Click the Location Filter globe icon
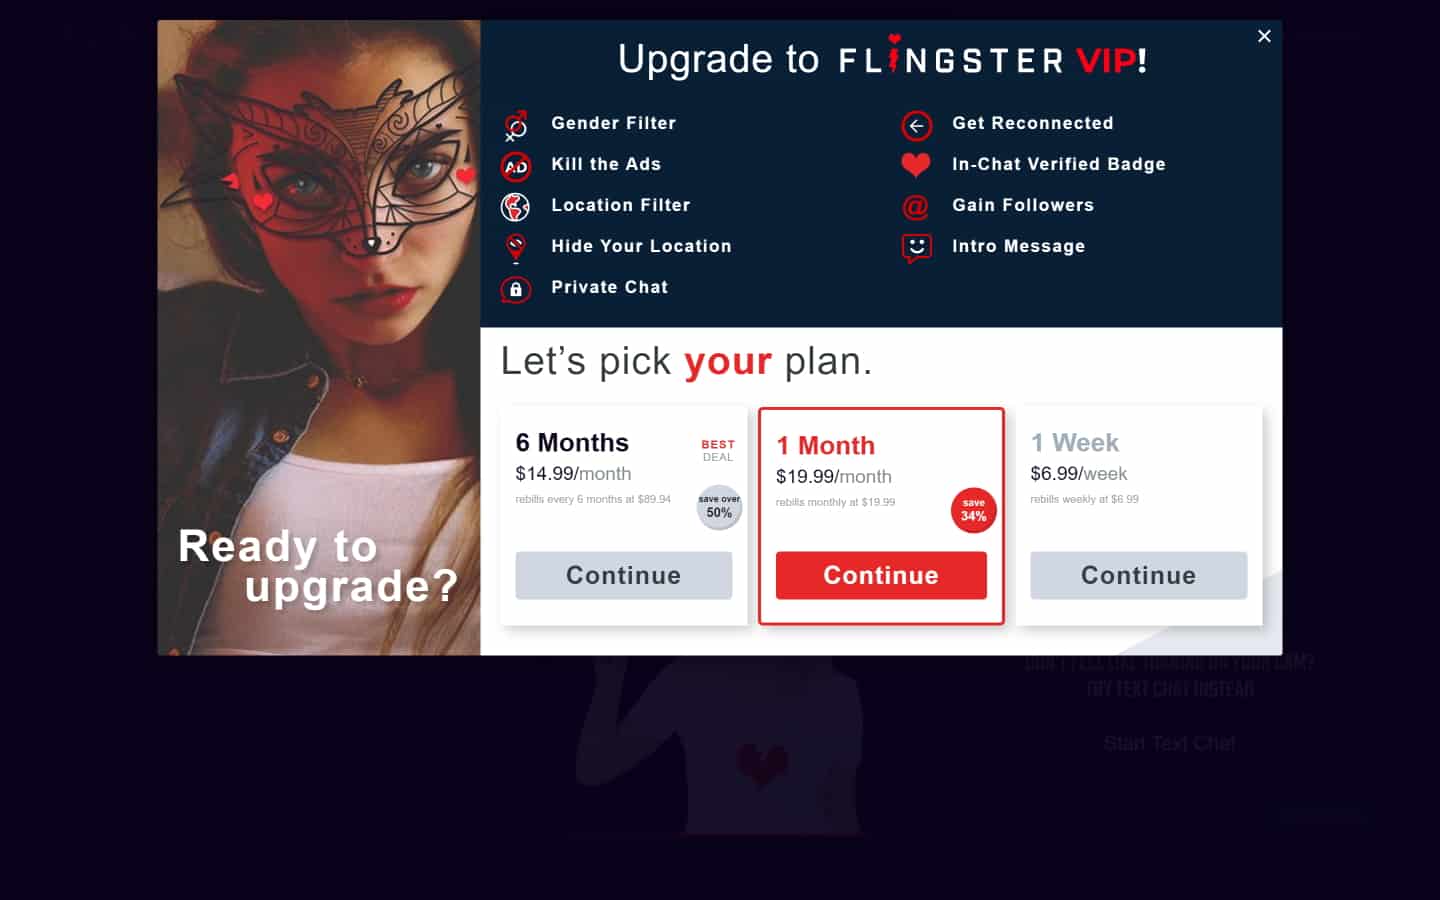 point(516,207)
